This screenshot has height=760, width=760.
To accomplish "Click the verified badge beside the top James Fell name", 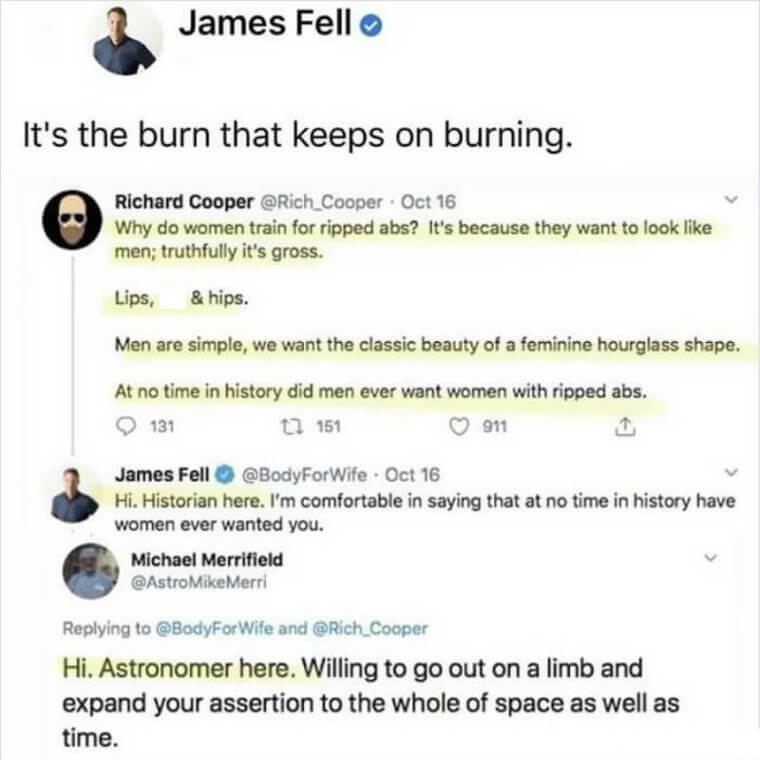I will 371,26.
